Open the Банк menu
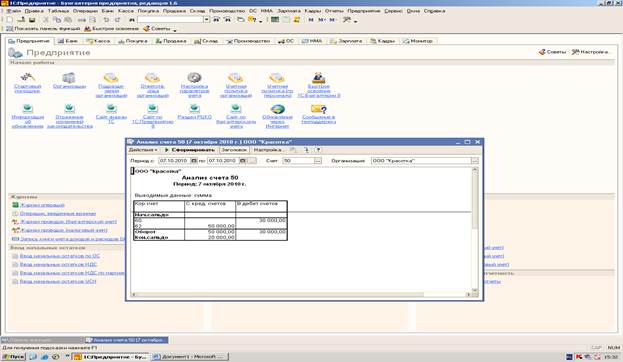This screenshot has height=362, width=623. (x=107, y=11)
